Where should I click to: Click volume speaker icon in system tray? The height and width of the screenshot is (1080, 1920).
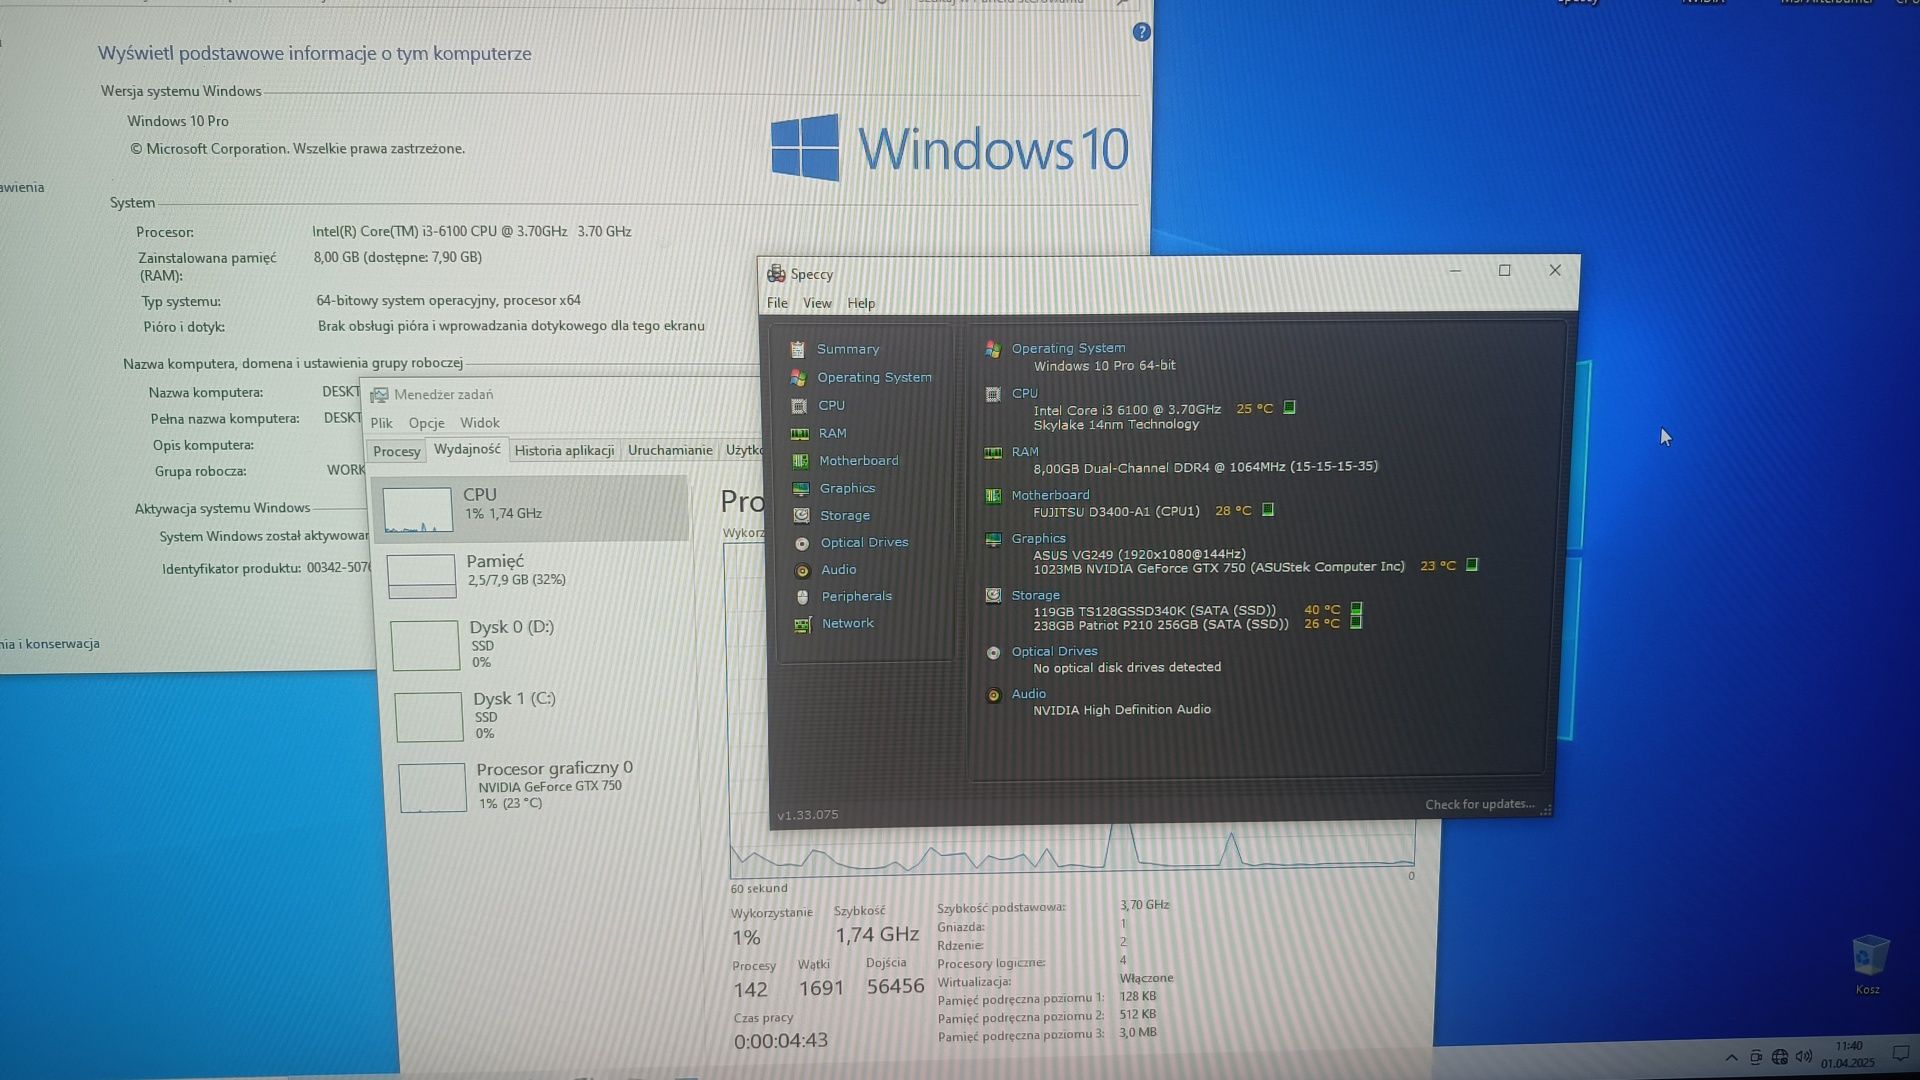click(1804, 1057)
